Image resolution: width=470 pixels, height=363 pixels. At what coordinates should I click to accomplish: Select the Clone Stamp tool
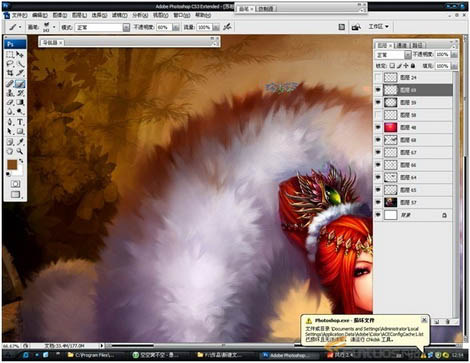[x=10, y=93]
